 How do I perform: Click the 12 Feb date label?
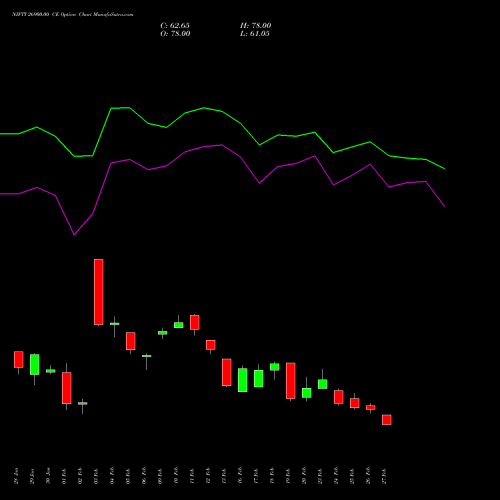[x=208, y=476]
